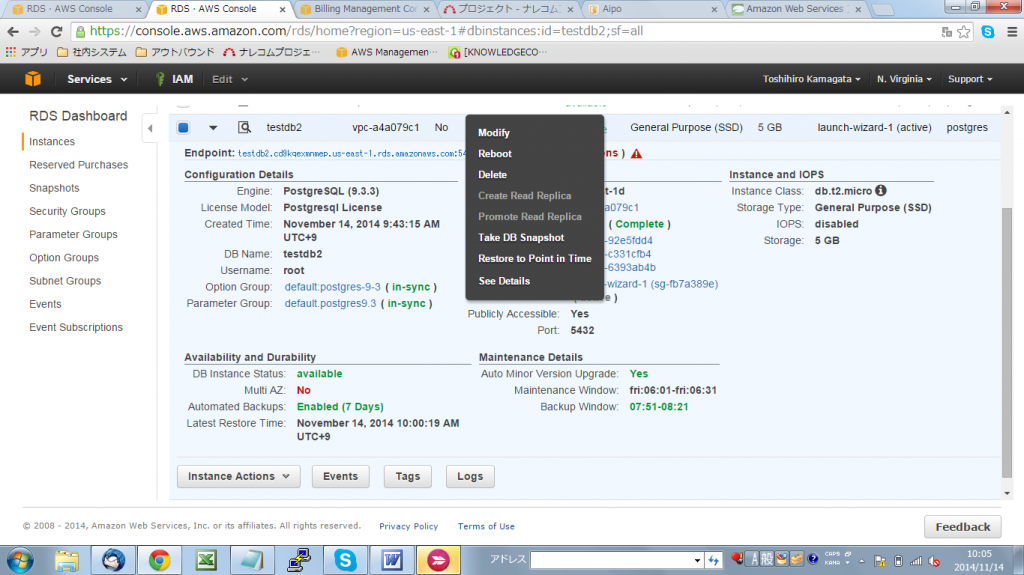Select Delete from context menu
1024x575 pixels.
[x=492, y=174]
